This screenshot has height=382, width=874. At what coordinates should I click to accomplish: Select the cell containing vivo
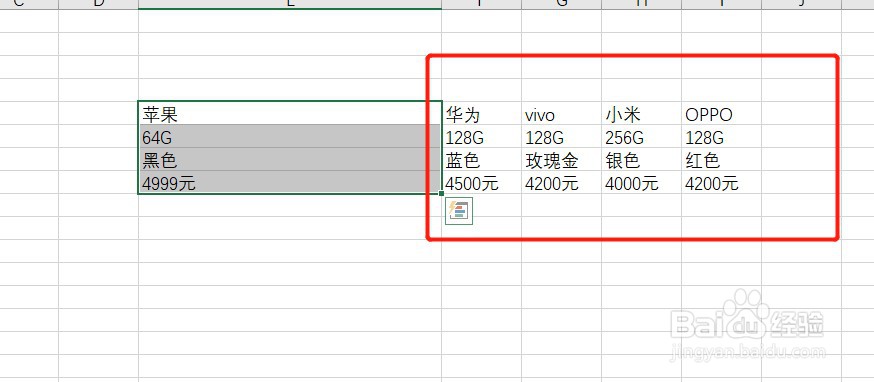pyautogui.click(x=562, y=113)
